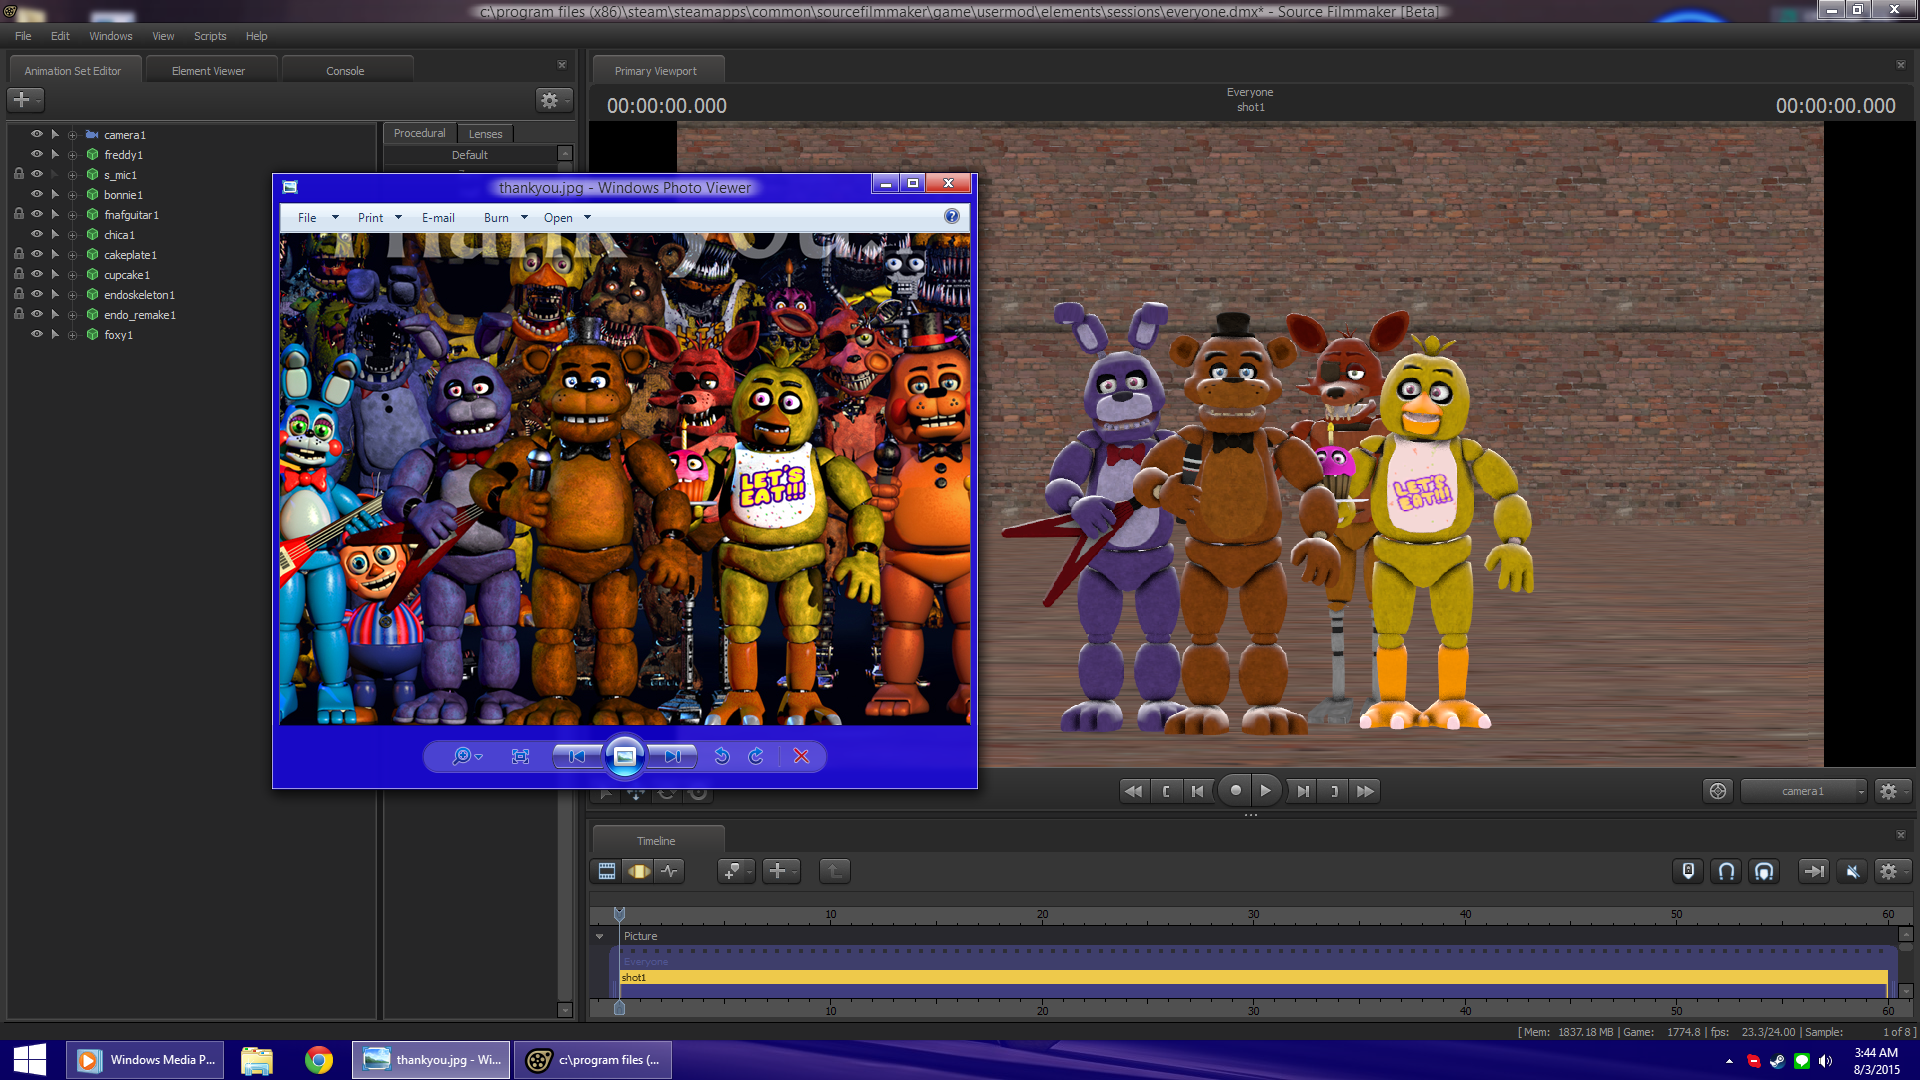
Task: Open the Photo Viewer help icon
Action: (952, 216)
